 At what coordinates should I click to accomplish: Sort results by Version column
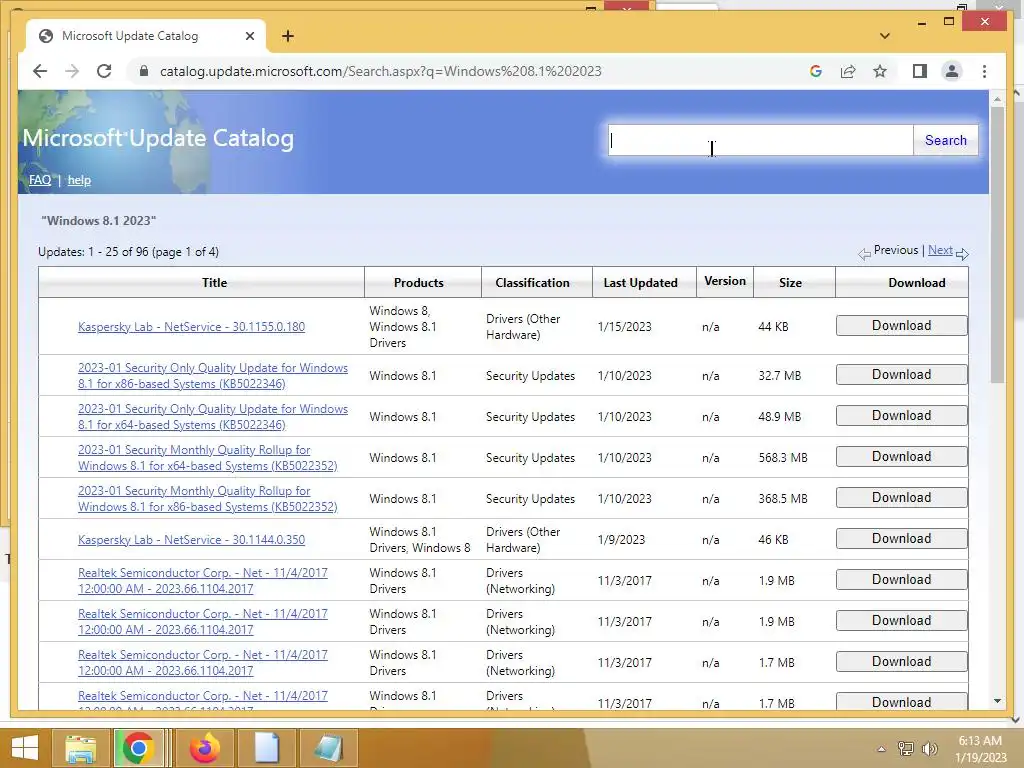point(725,281)
